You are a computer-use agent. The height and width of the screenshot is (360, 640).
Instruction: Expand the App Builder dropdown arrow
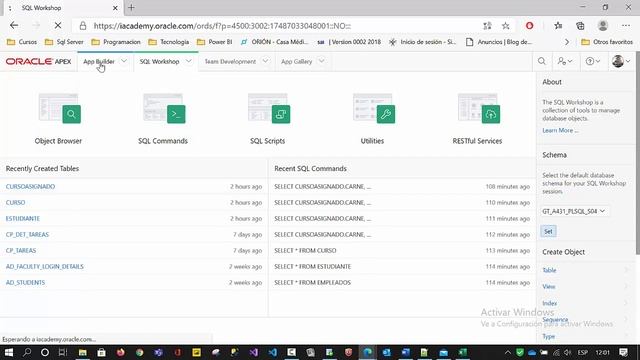coord(124,61)
